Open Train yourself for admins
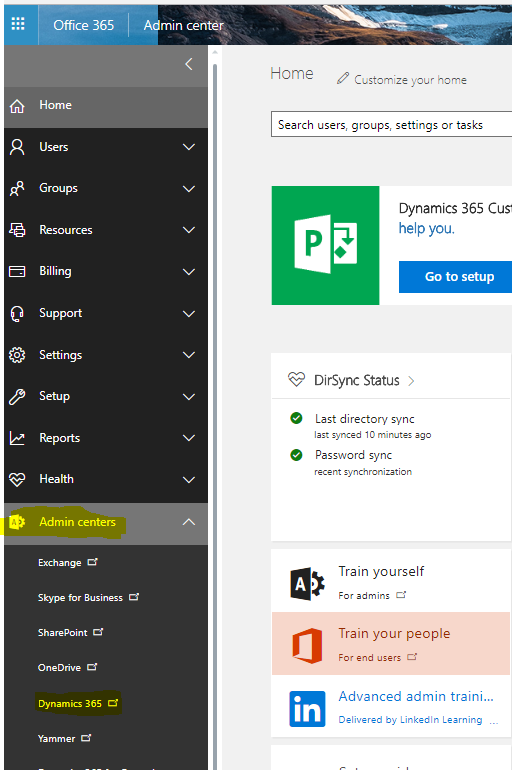This screenshot has height=770, width=512. [x=391, y=581]
